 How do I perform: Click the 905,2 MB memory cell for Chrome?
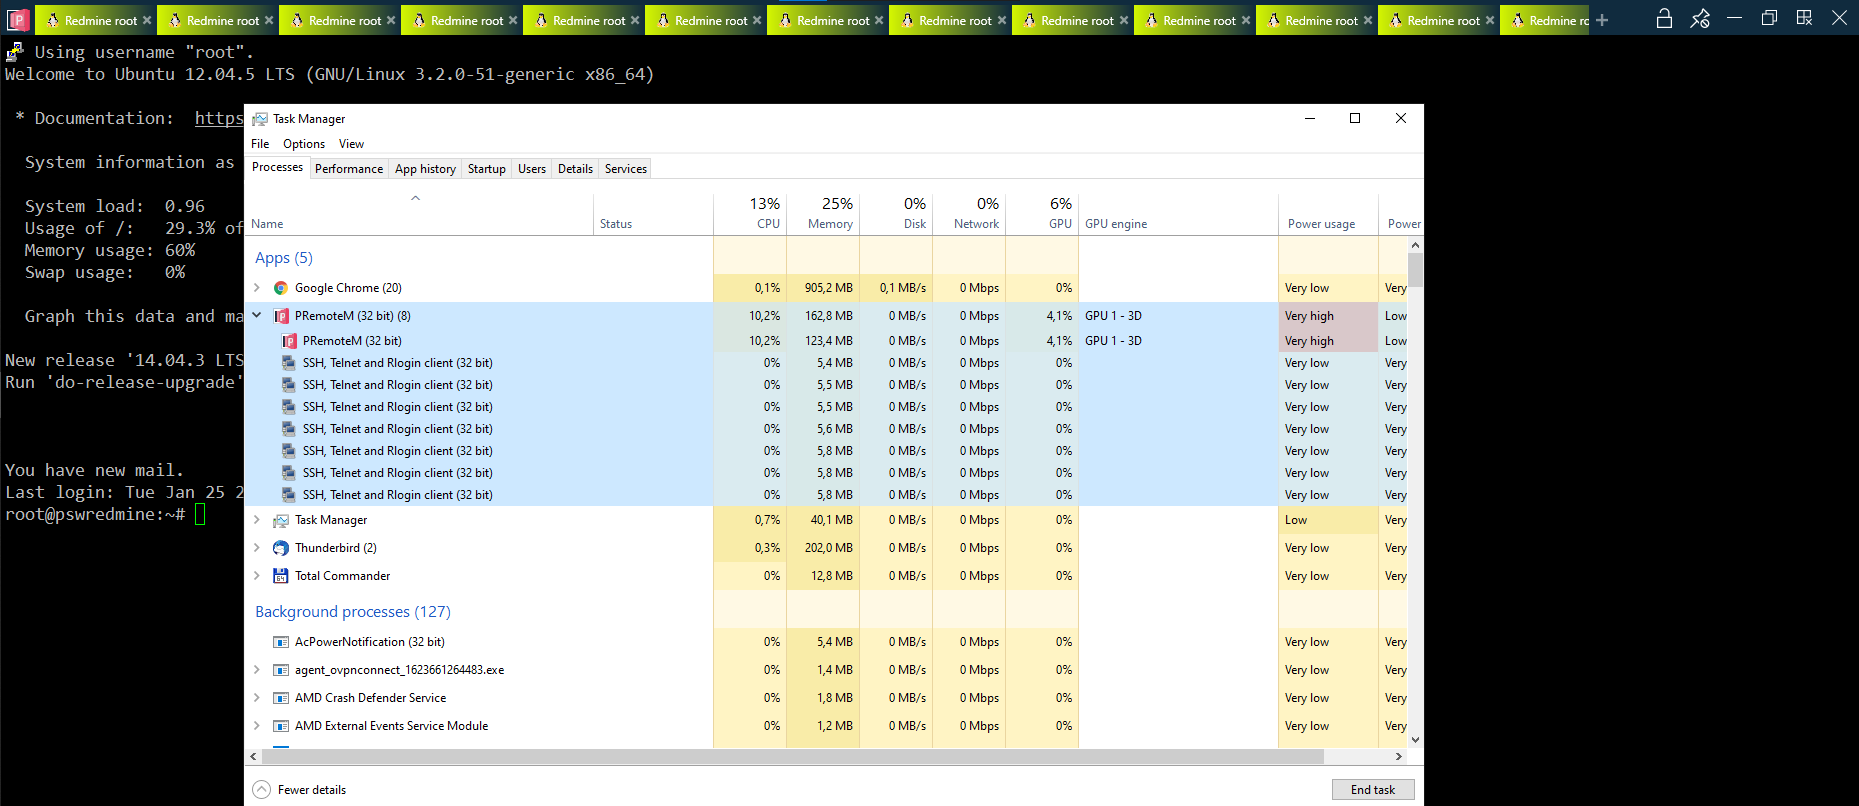pyautogui.click(x=823, y=288)
